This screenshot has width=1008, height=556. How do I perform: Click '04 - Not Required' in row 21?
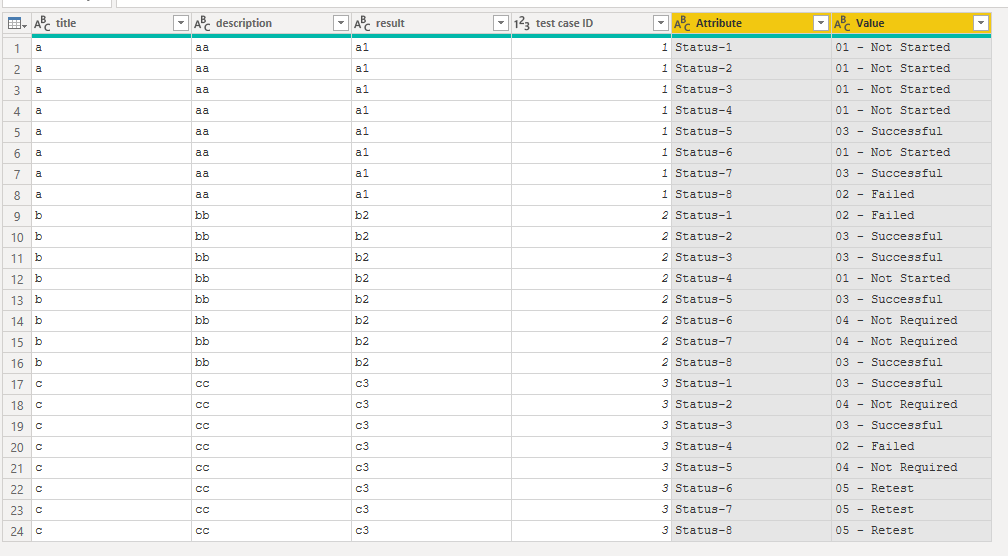896,467
